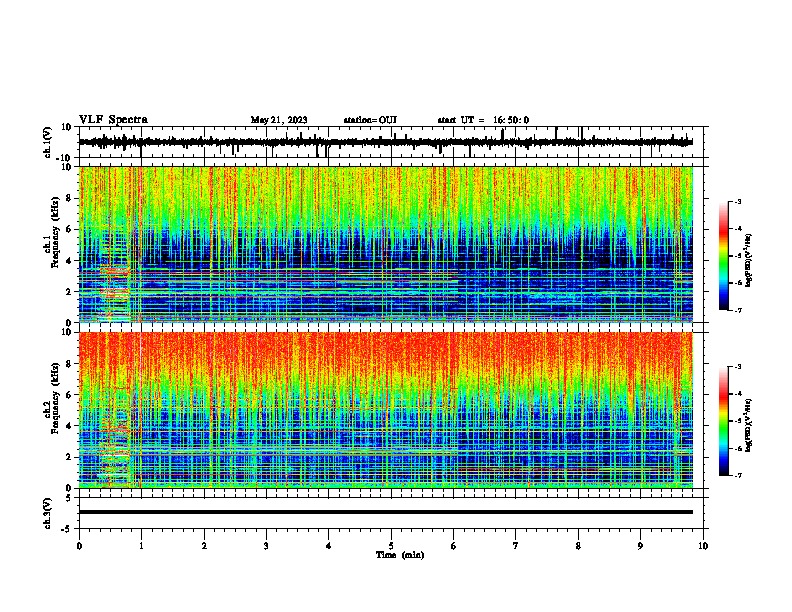Screen dimensions: 792x612
Task: Click time axis tick label "8"
Action: point(578,546)
